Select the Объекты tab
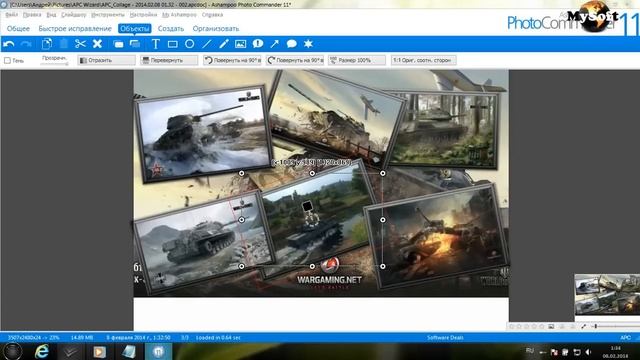This screenshot has width=640, height=360. point(135,29)
